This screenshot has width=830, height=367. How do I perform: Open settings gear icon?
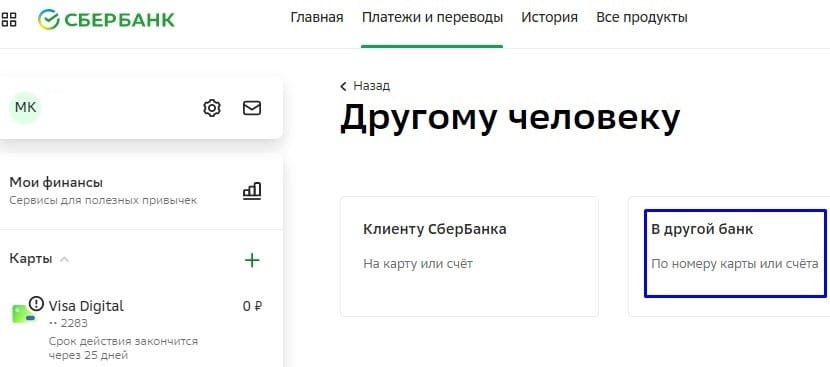(212, 108)
